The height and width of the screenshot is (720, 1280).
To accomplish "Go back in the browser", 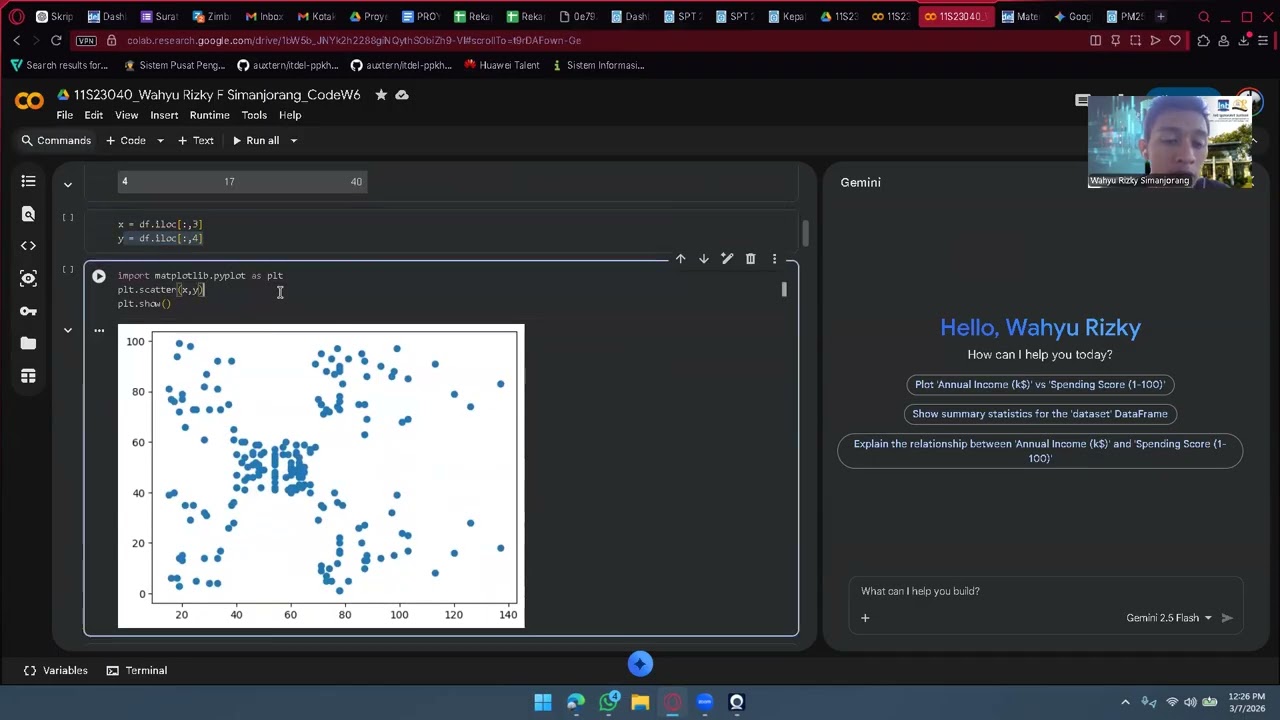I will point(16,41).
